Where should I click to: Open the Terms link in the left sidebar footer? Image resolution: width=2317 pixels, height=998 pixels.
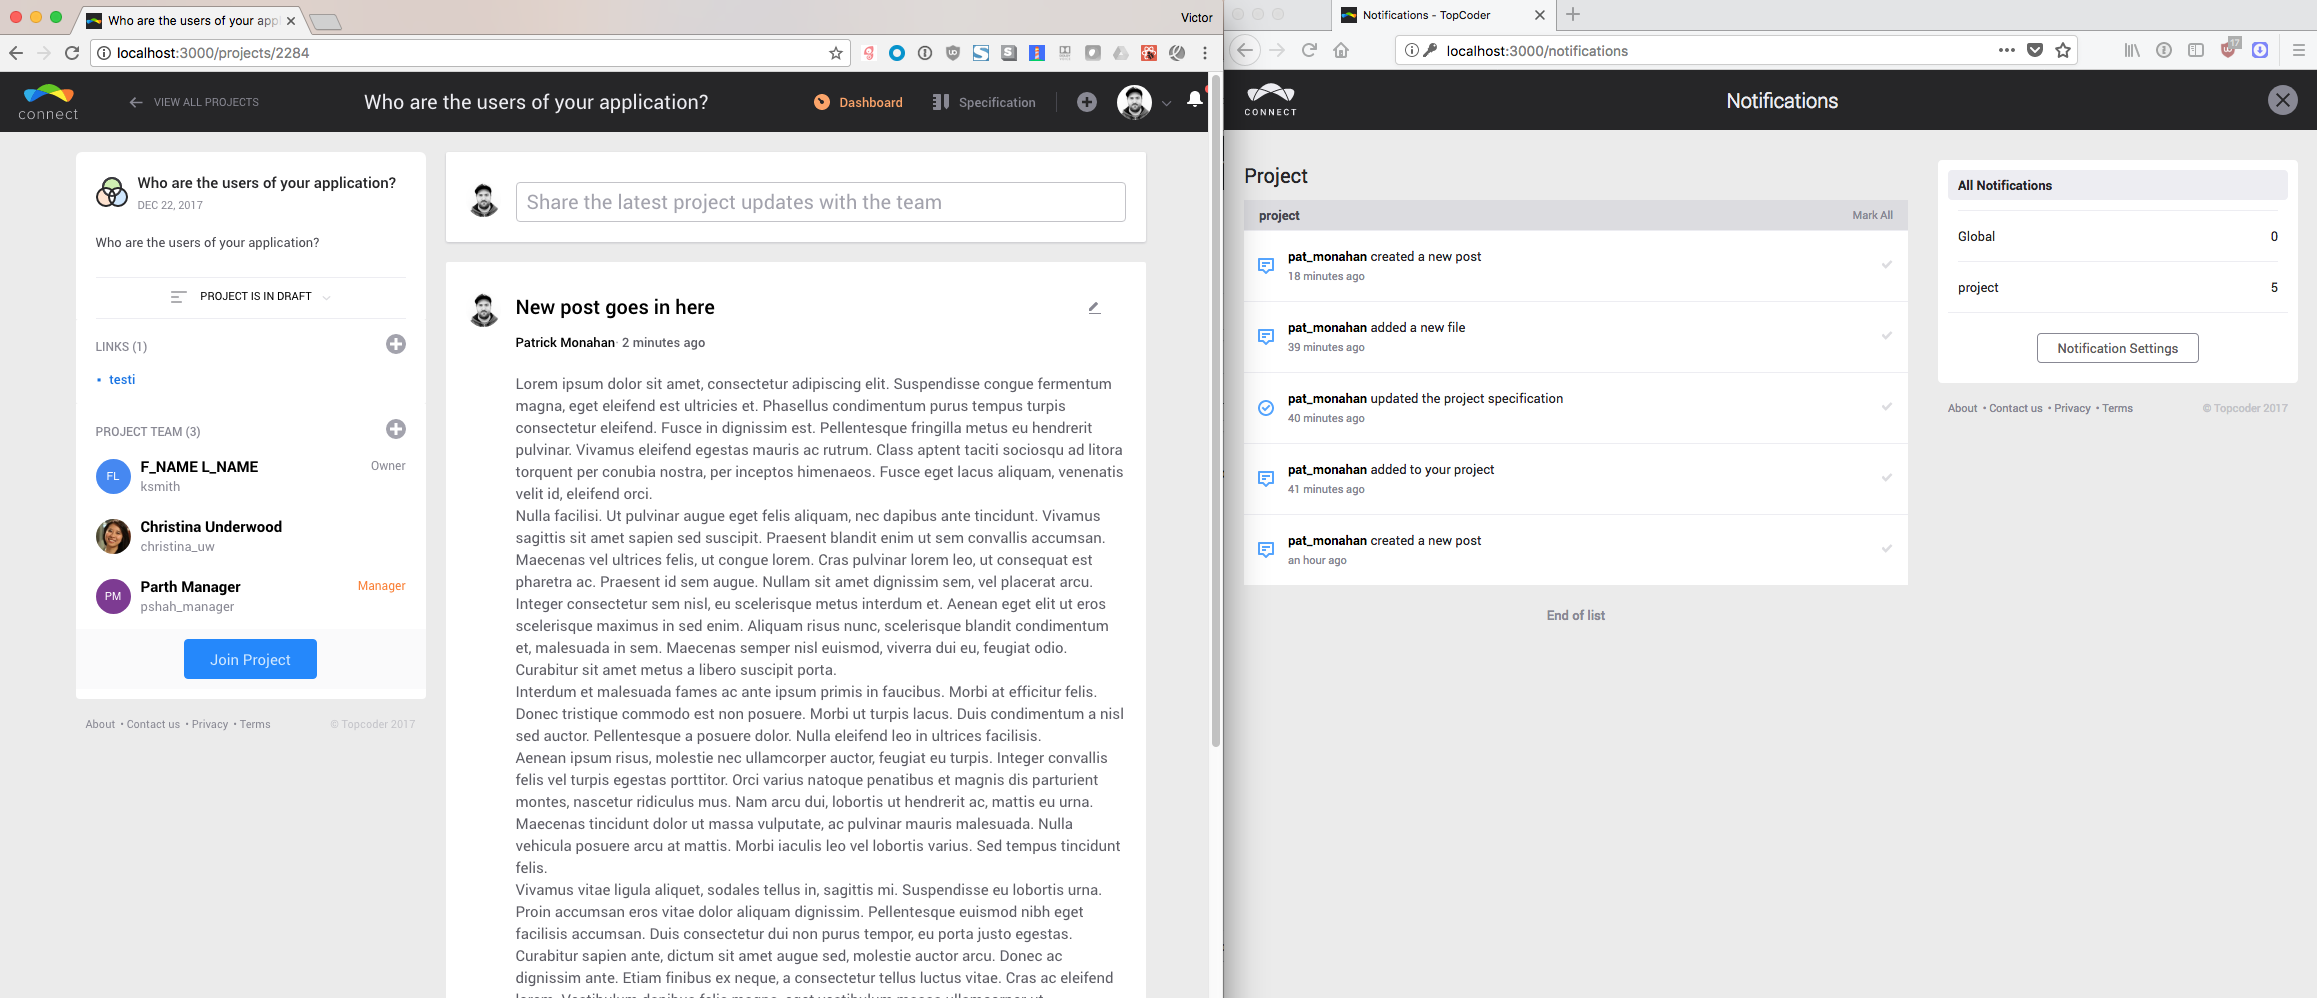point(255,724)
